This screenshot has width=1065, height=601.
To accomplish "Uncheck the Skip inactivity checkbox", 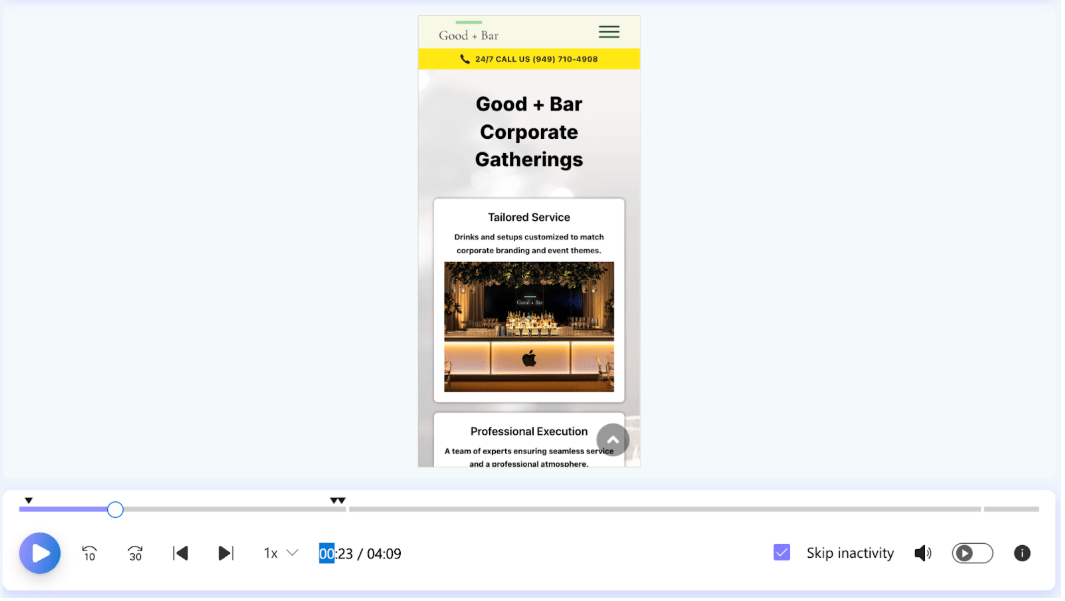I will (782, 553).
